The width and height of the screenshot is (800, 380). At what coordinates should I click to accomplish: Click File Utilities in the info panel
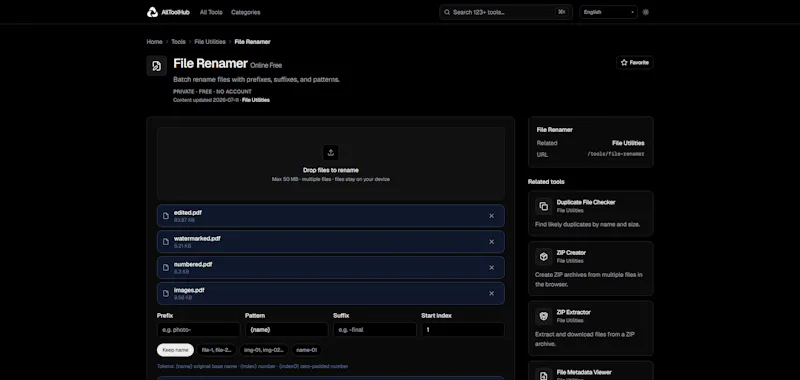click(x=628, y=143)
